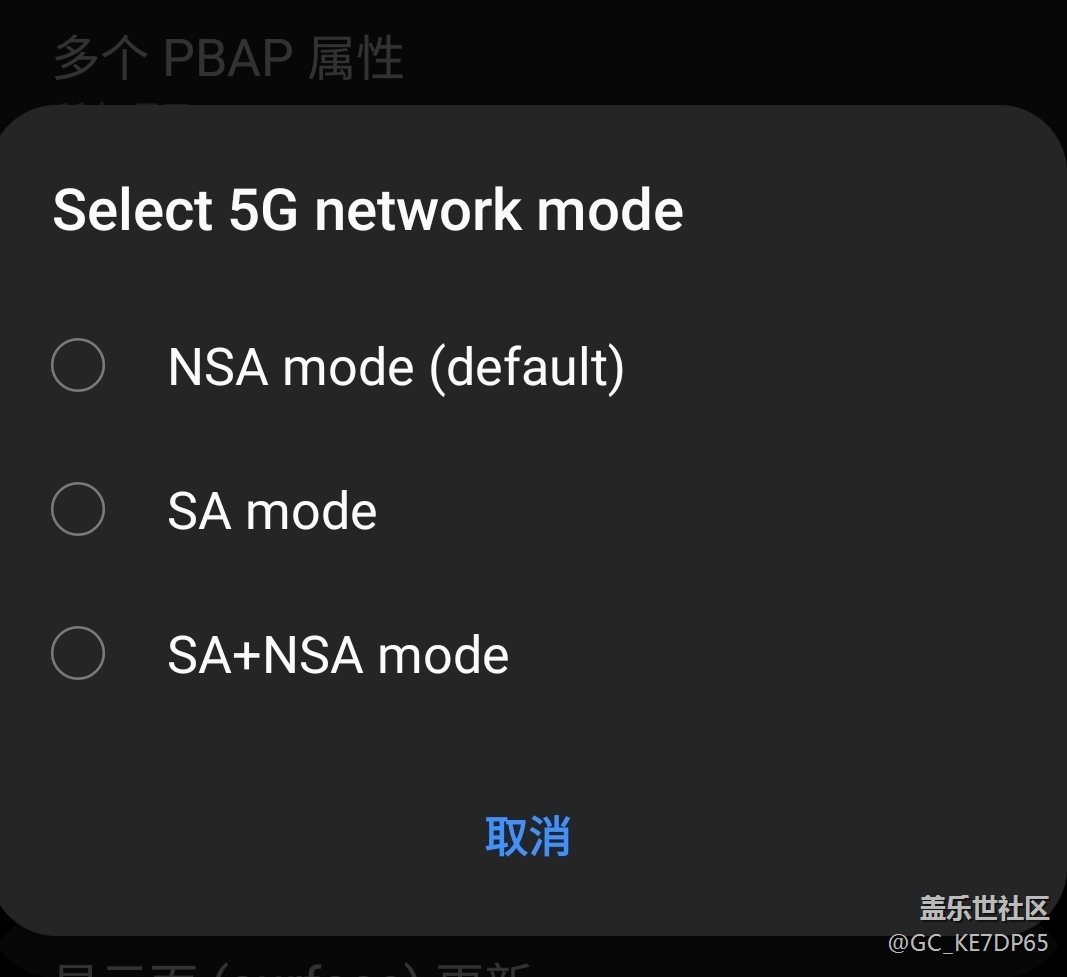Click the 盖乐世社区 watermark text
This screenshot has height=977, width=1067.
984,908
